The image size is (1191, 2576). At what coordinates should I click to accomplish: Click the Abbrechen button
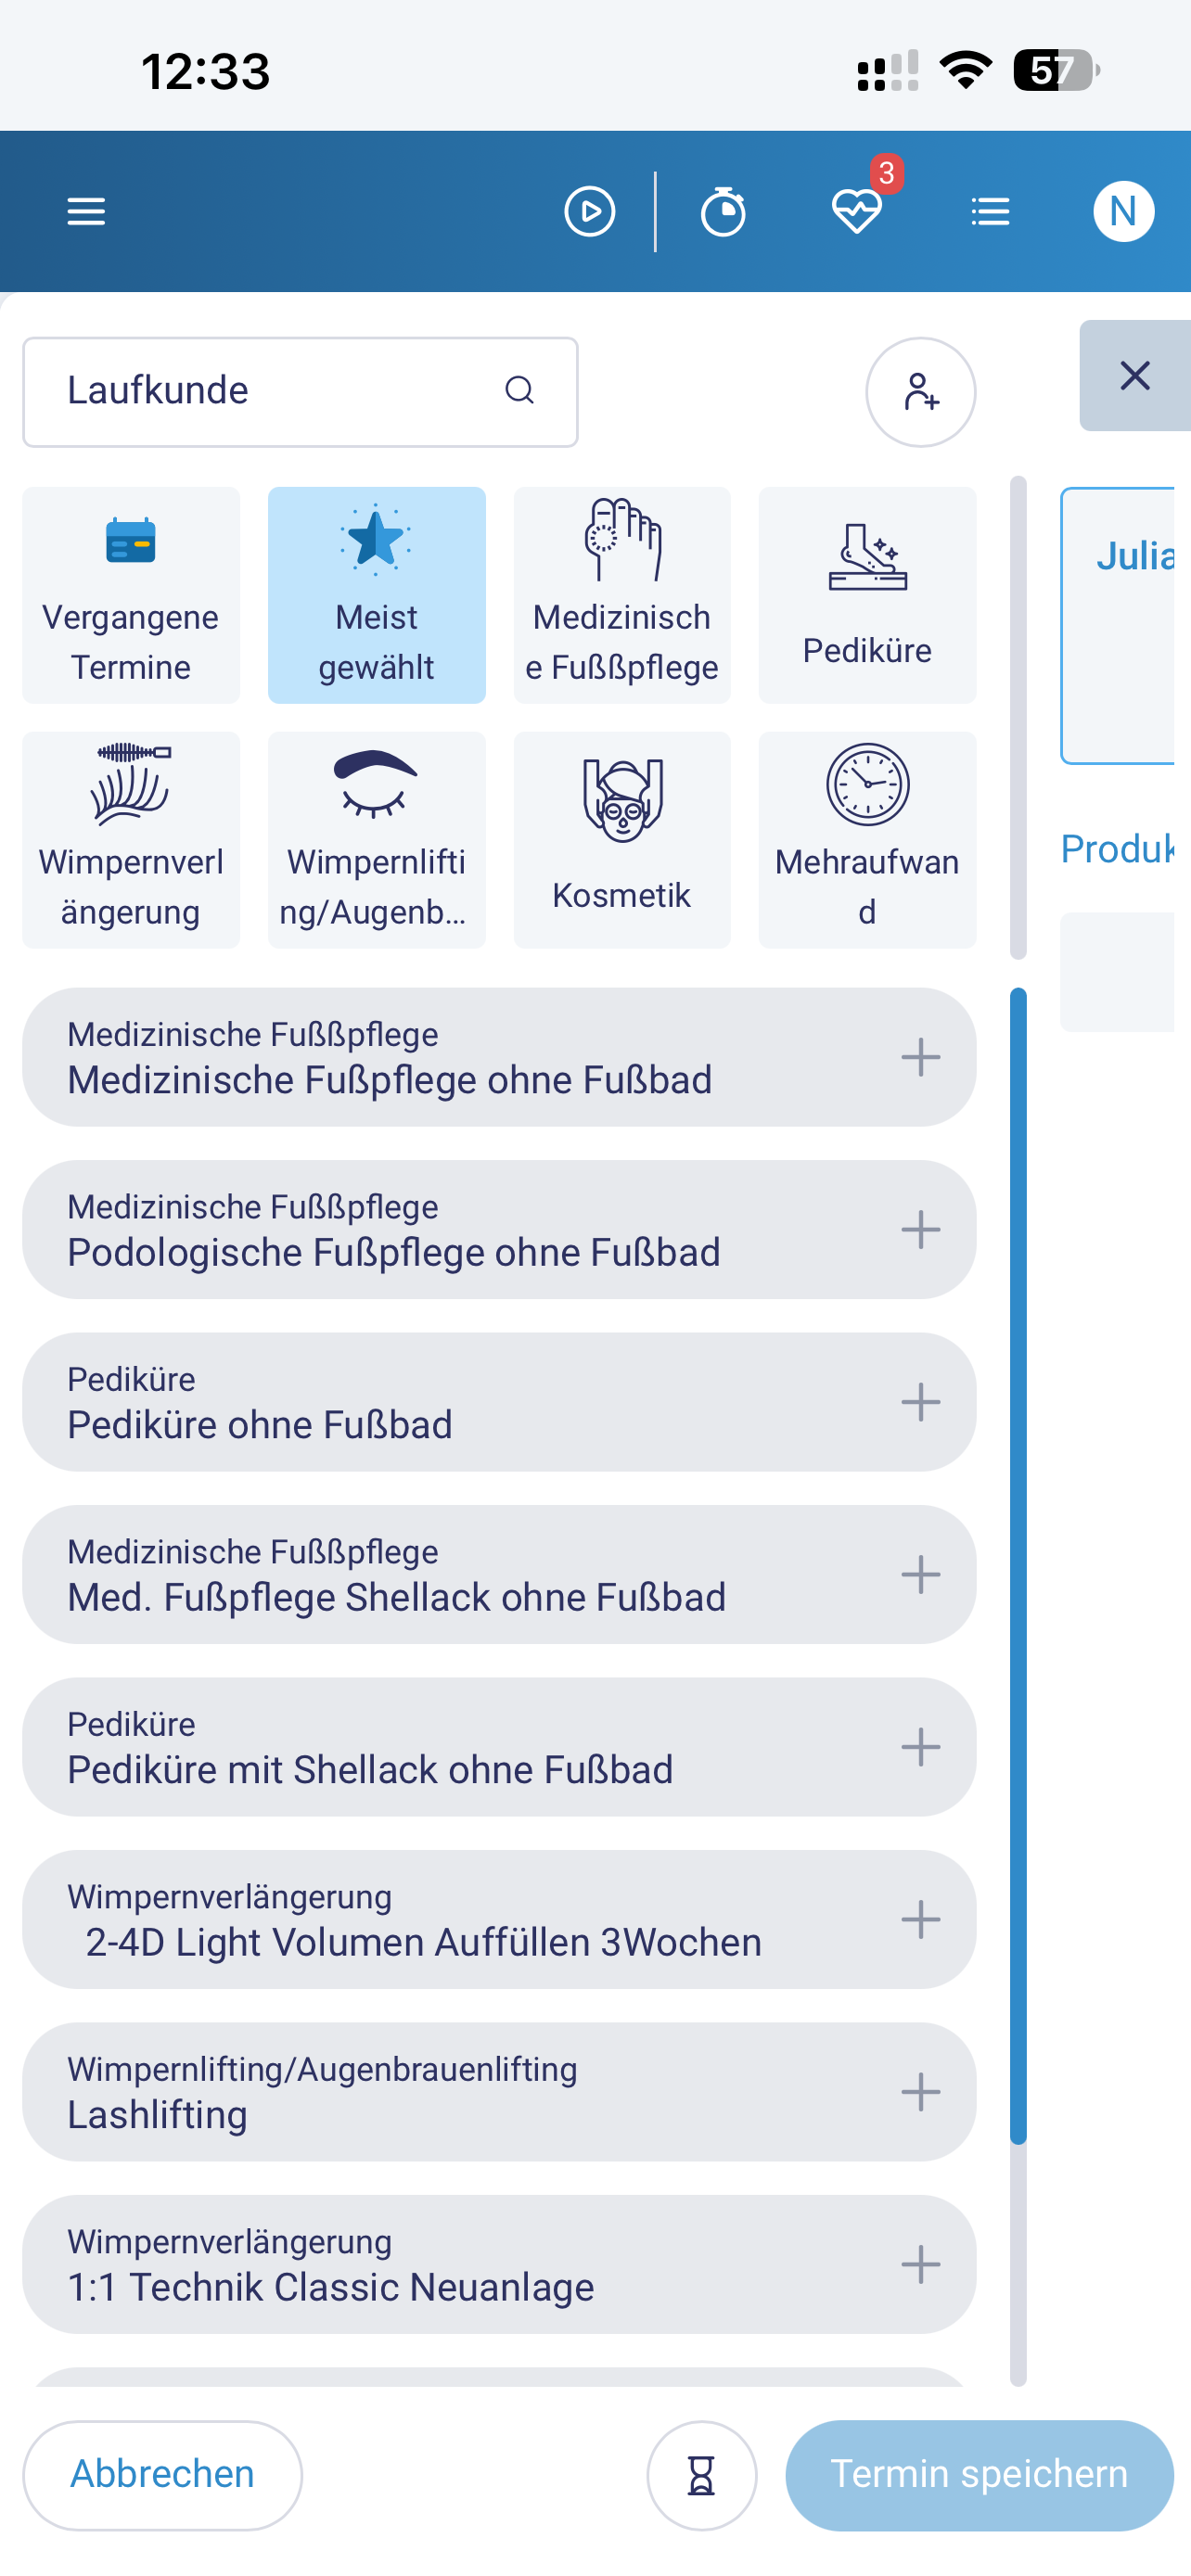coord(162,2474)
